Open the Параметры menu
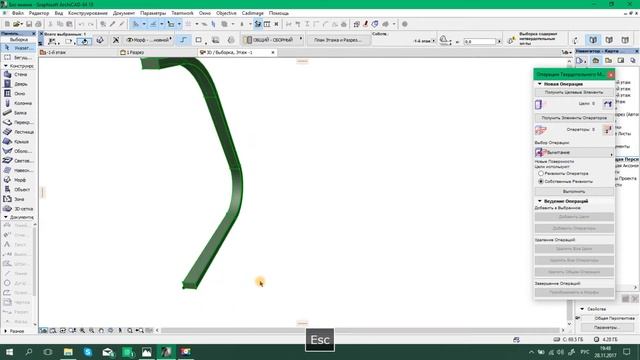This screenshot has width=640, height=360. point(153,13)
